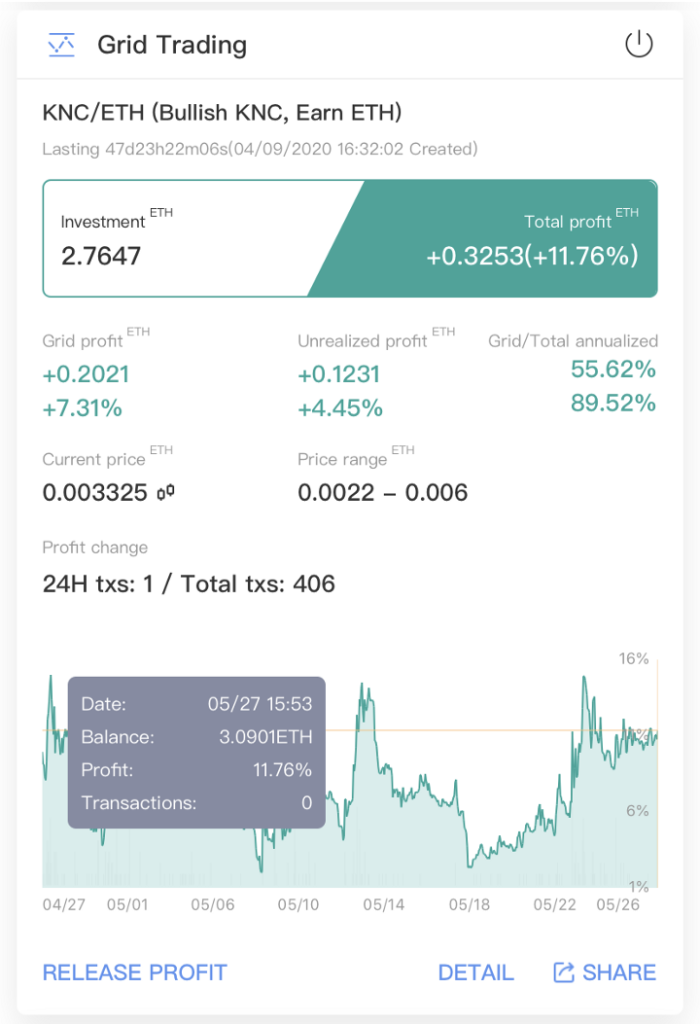This screenshot has height=1024, width=700.
Task: Click the price range 0.0022 – 0.006
Action: (x=383, y=492)
